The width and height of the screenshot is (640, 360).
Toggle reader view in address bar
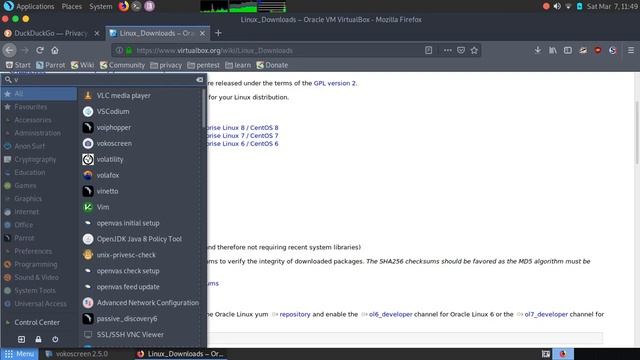(428, 50)
